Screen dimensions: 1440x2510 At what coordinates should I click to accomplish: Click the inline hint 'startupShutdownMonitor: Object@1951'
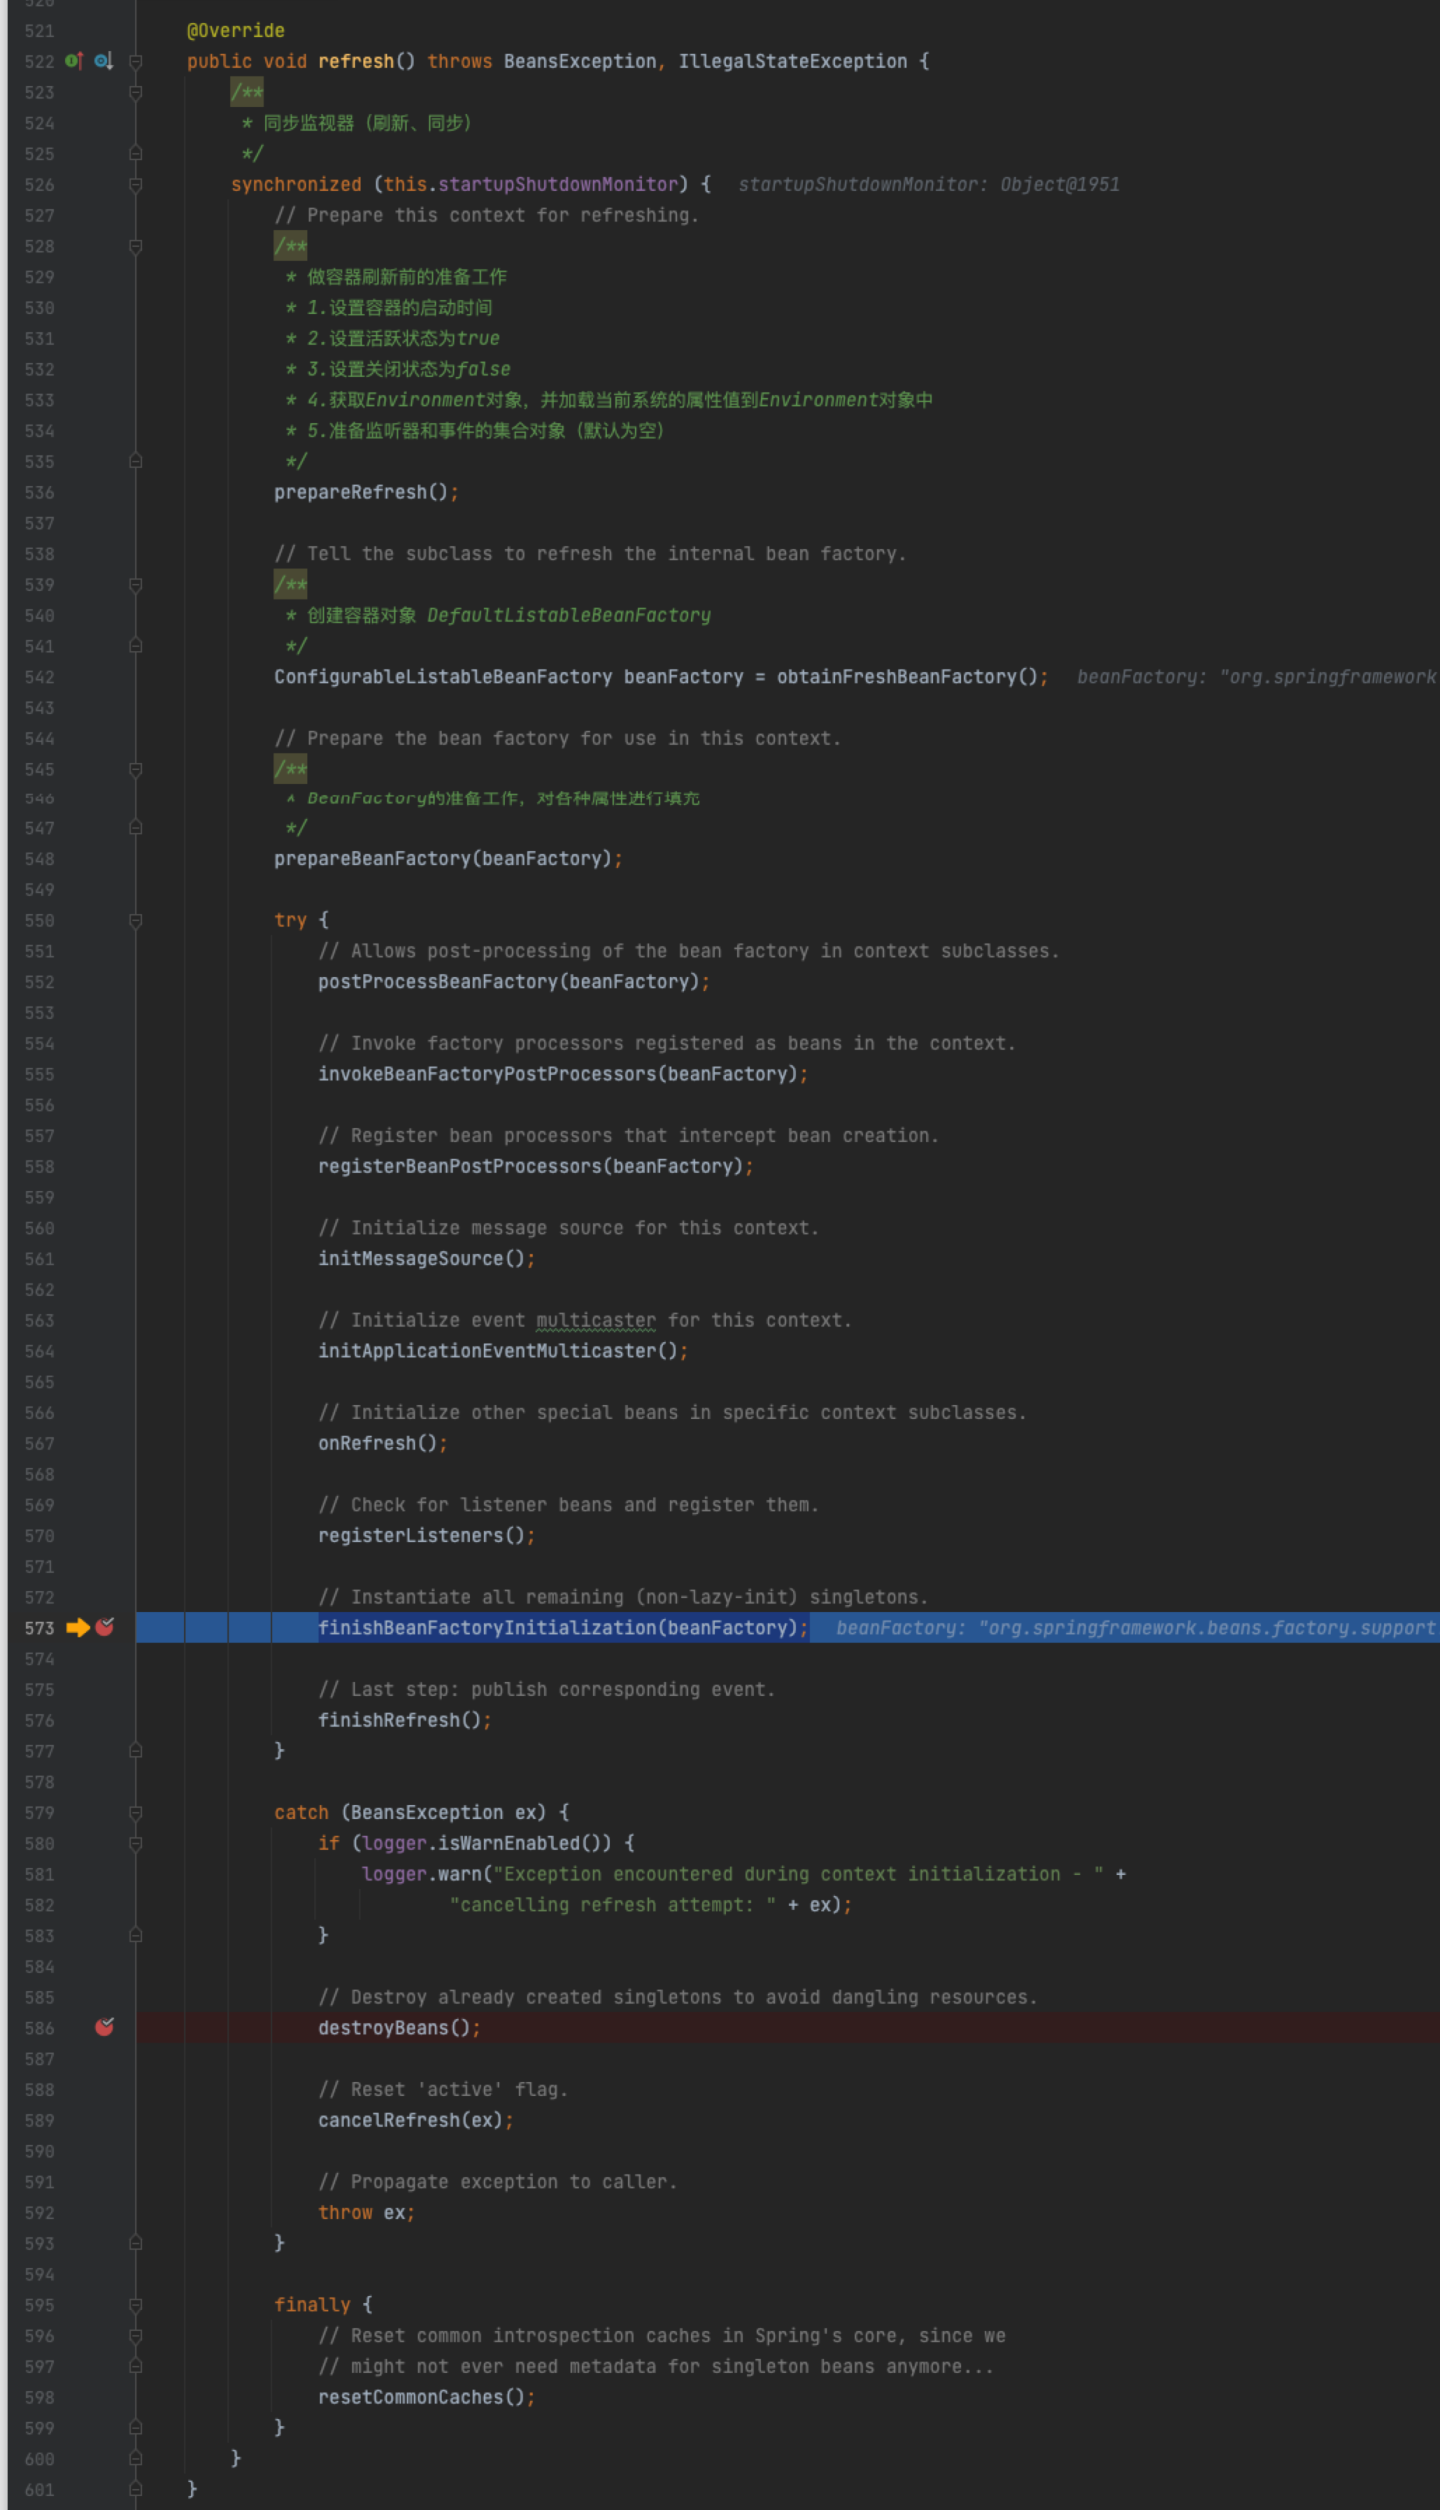[929, 184]
